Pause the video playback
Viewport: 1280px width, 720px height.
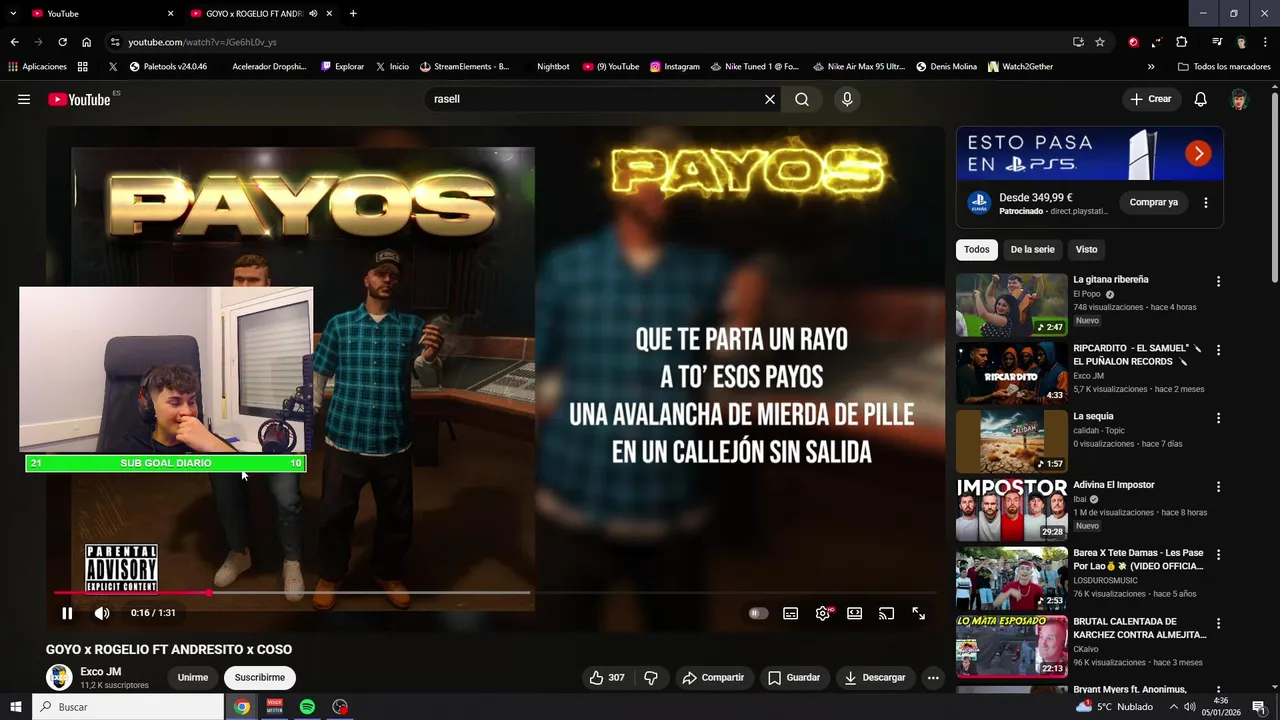coord(67,613)
